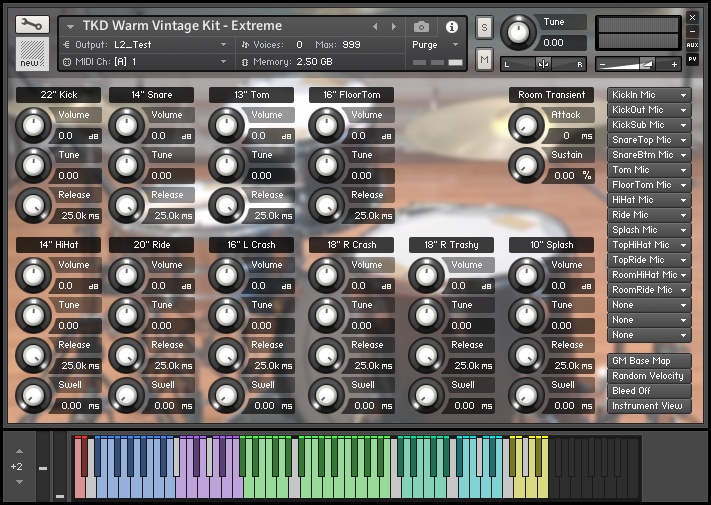This screenshot has height=505, width=711.
Task: Open the Purge dropdown menu
Action: [x=435, y=45]
